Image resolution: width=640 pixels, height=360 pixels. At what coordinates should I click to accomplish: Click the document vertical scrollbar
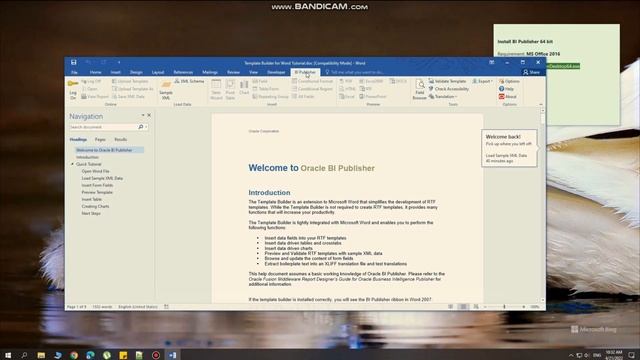coord(542,204)
